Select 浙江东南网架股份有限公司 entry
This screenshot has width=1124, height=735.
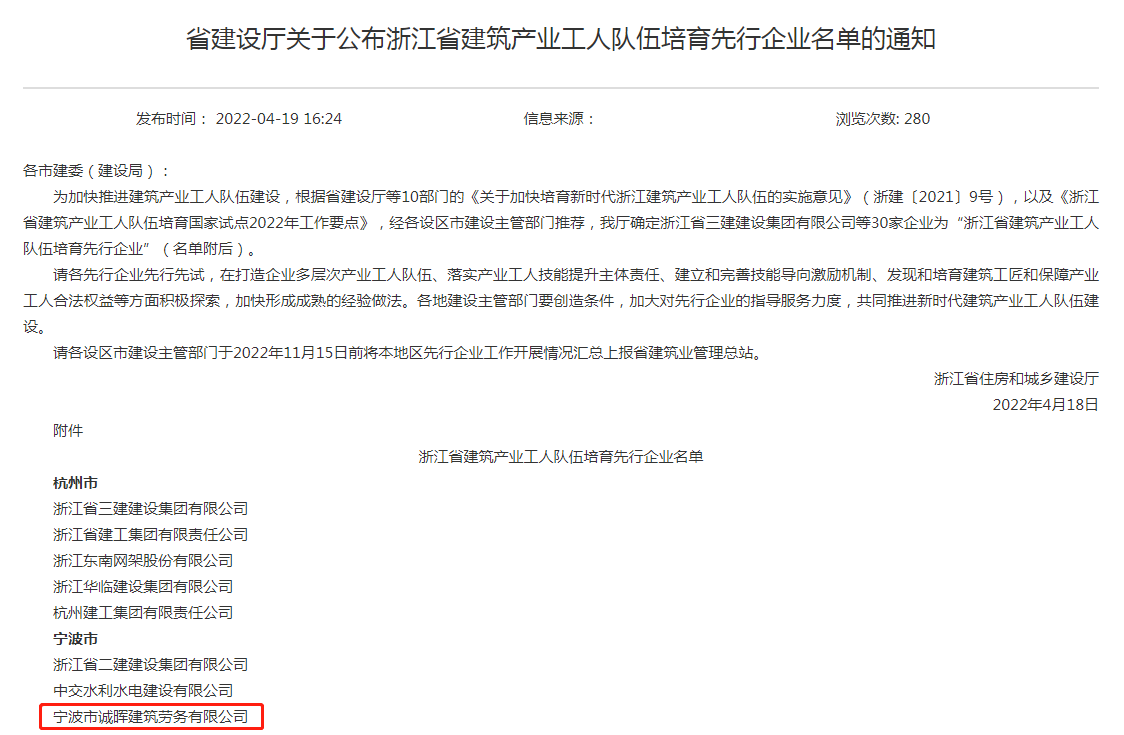click(143, 561)
